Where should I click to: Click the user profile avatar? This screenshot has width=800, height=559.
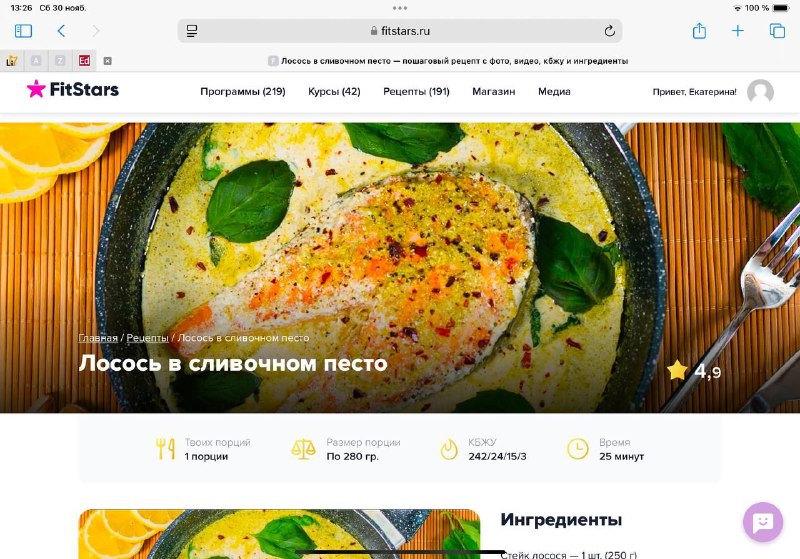[x=760, y=92]
